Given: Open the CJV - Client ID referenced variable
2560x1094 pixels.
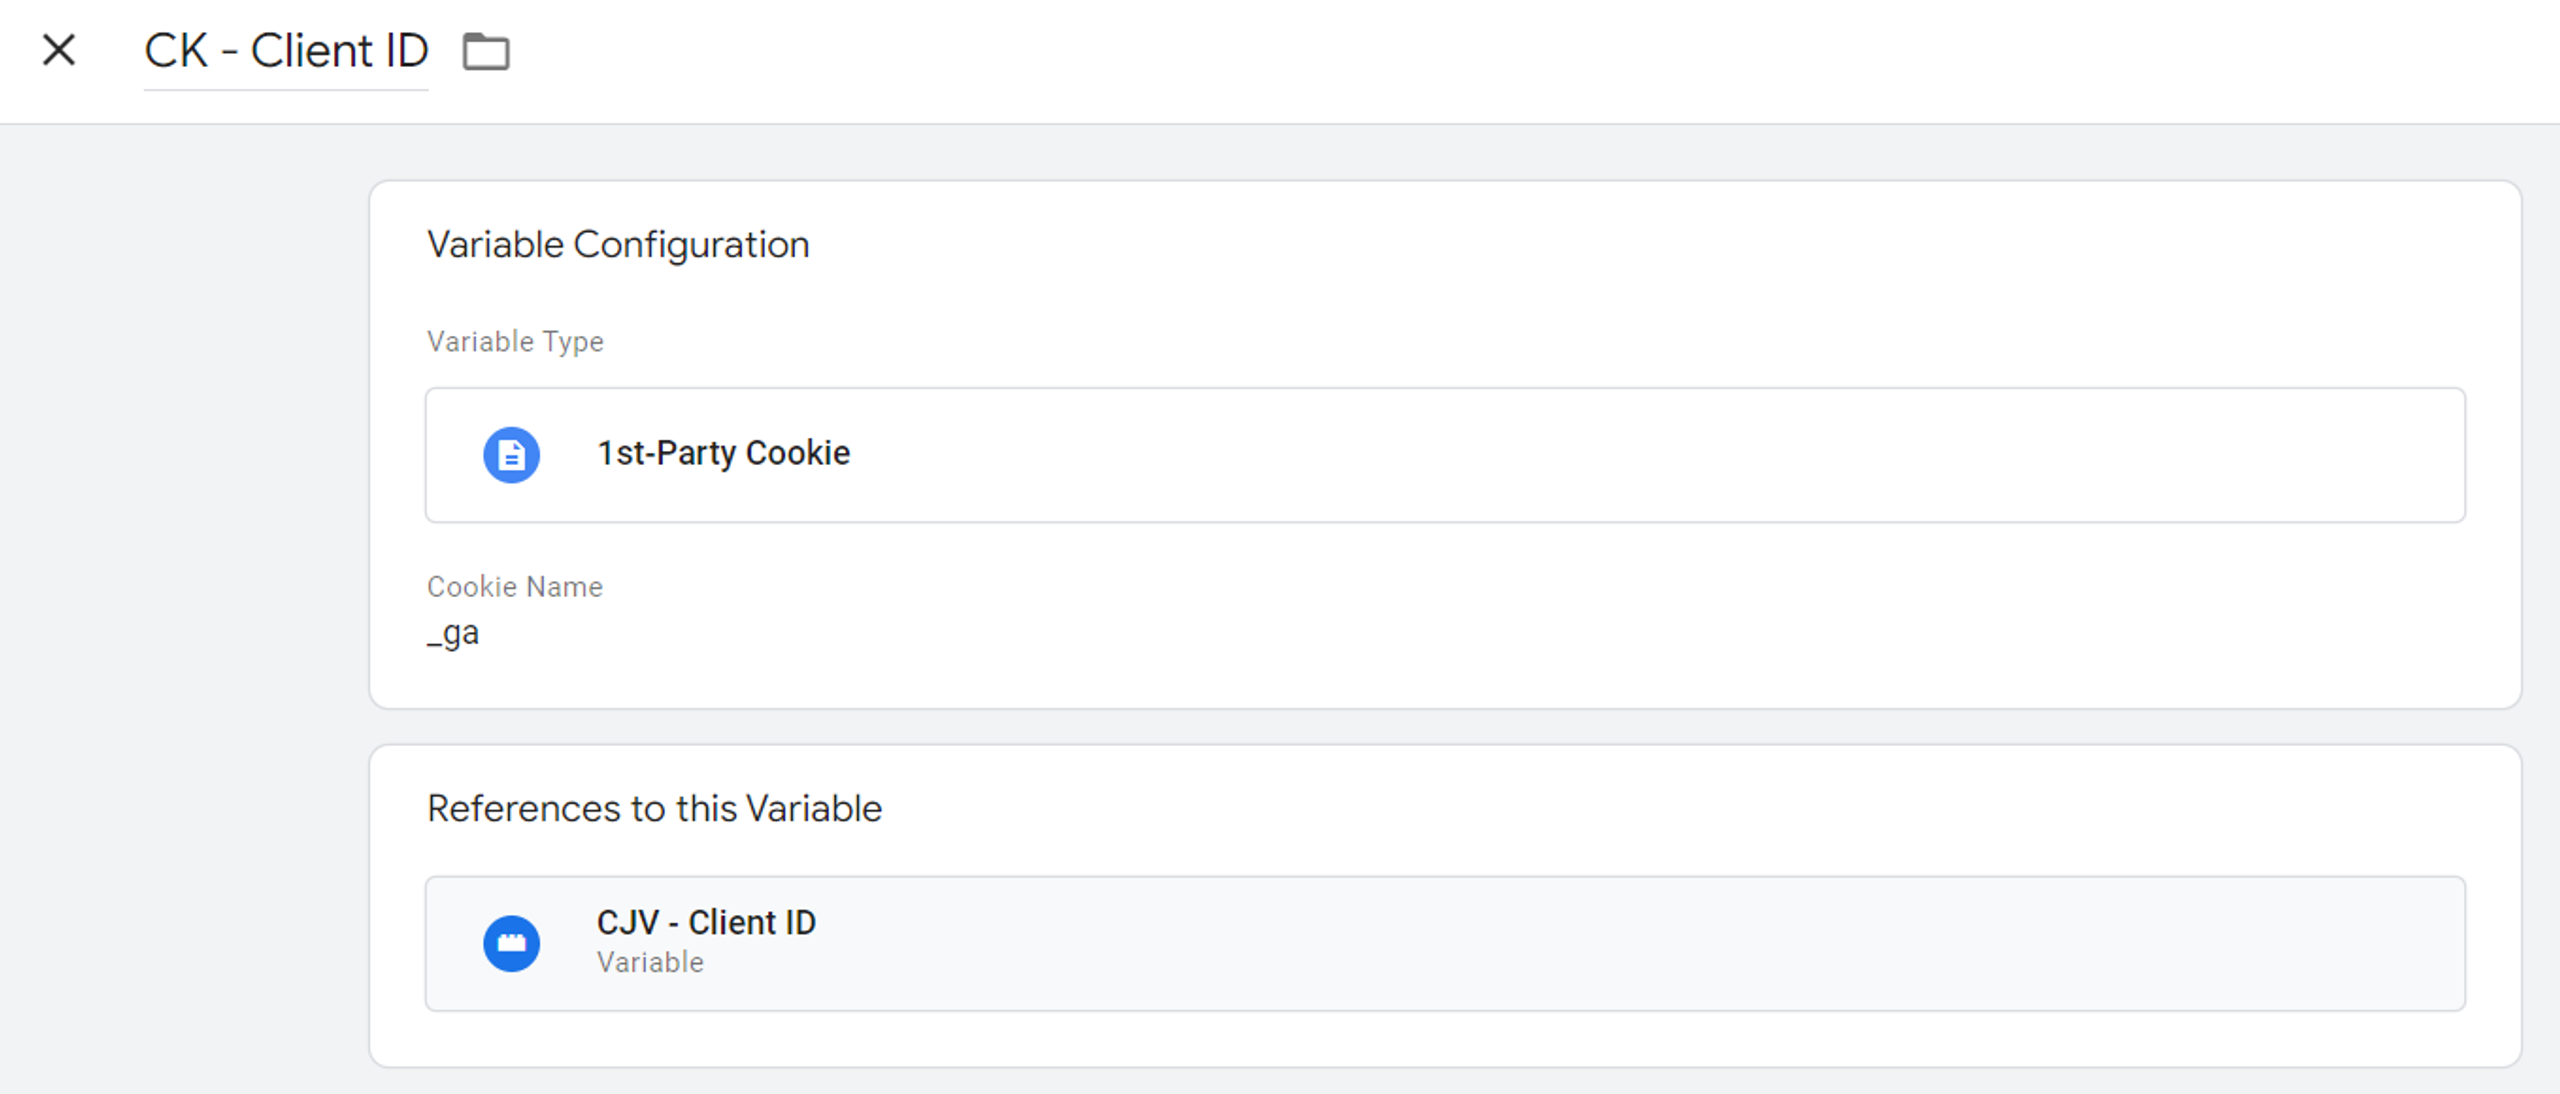Looking at the screenshot, I should pos(1444,941).
